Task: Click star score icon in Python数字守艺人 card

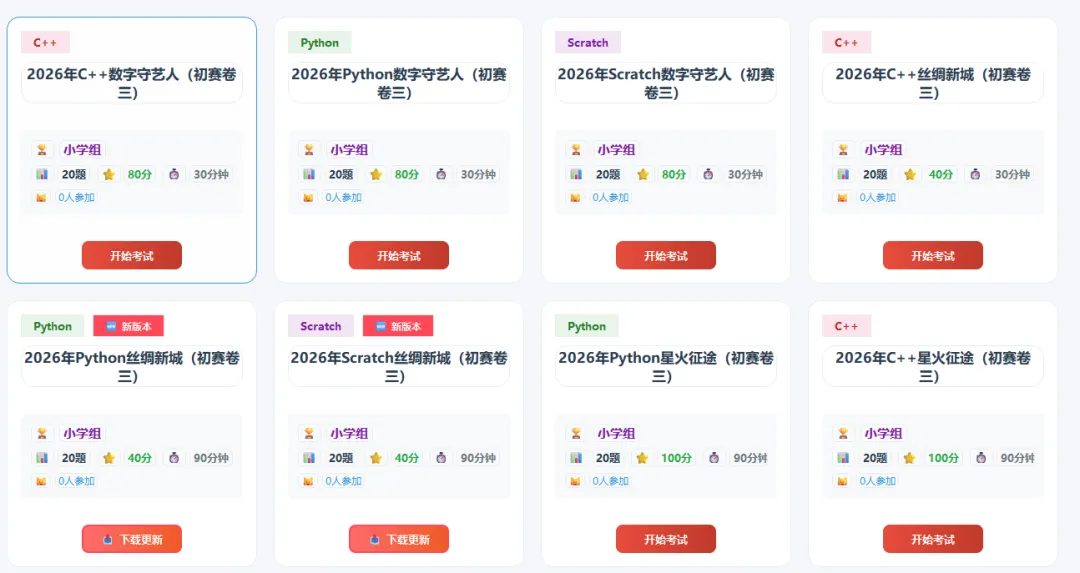Action: coord(376,174)
